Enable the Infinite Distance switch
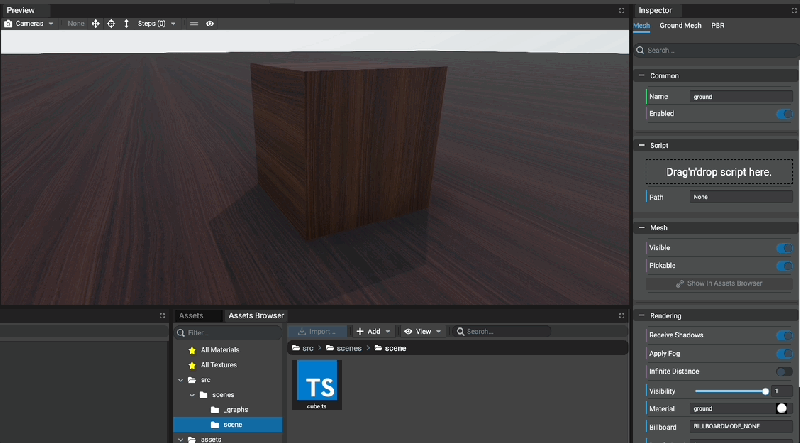The height and width of the screenshot is (443, 800). [x=783, y=371]
